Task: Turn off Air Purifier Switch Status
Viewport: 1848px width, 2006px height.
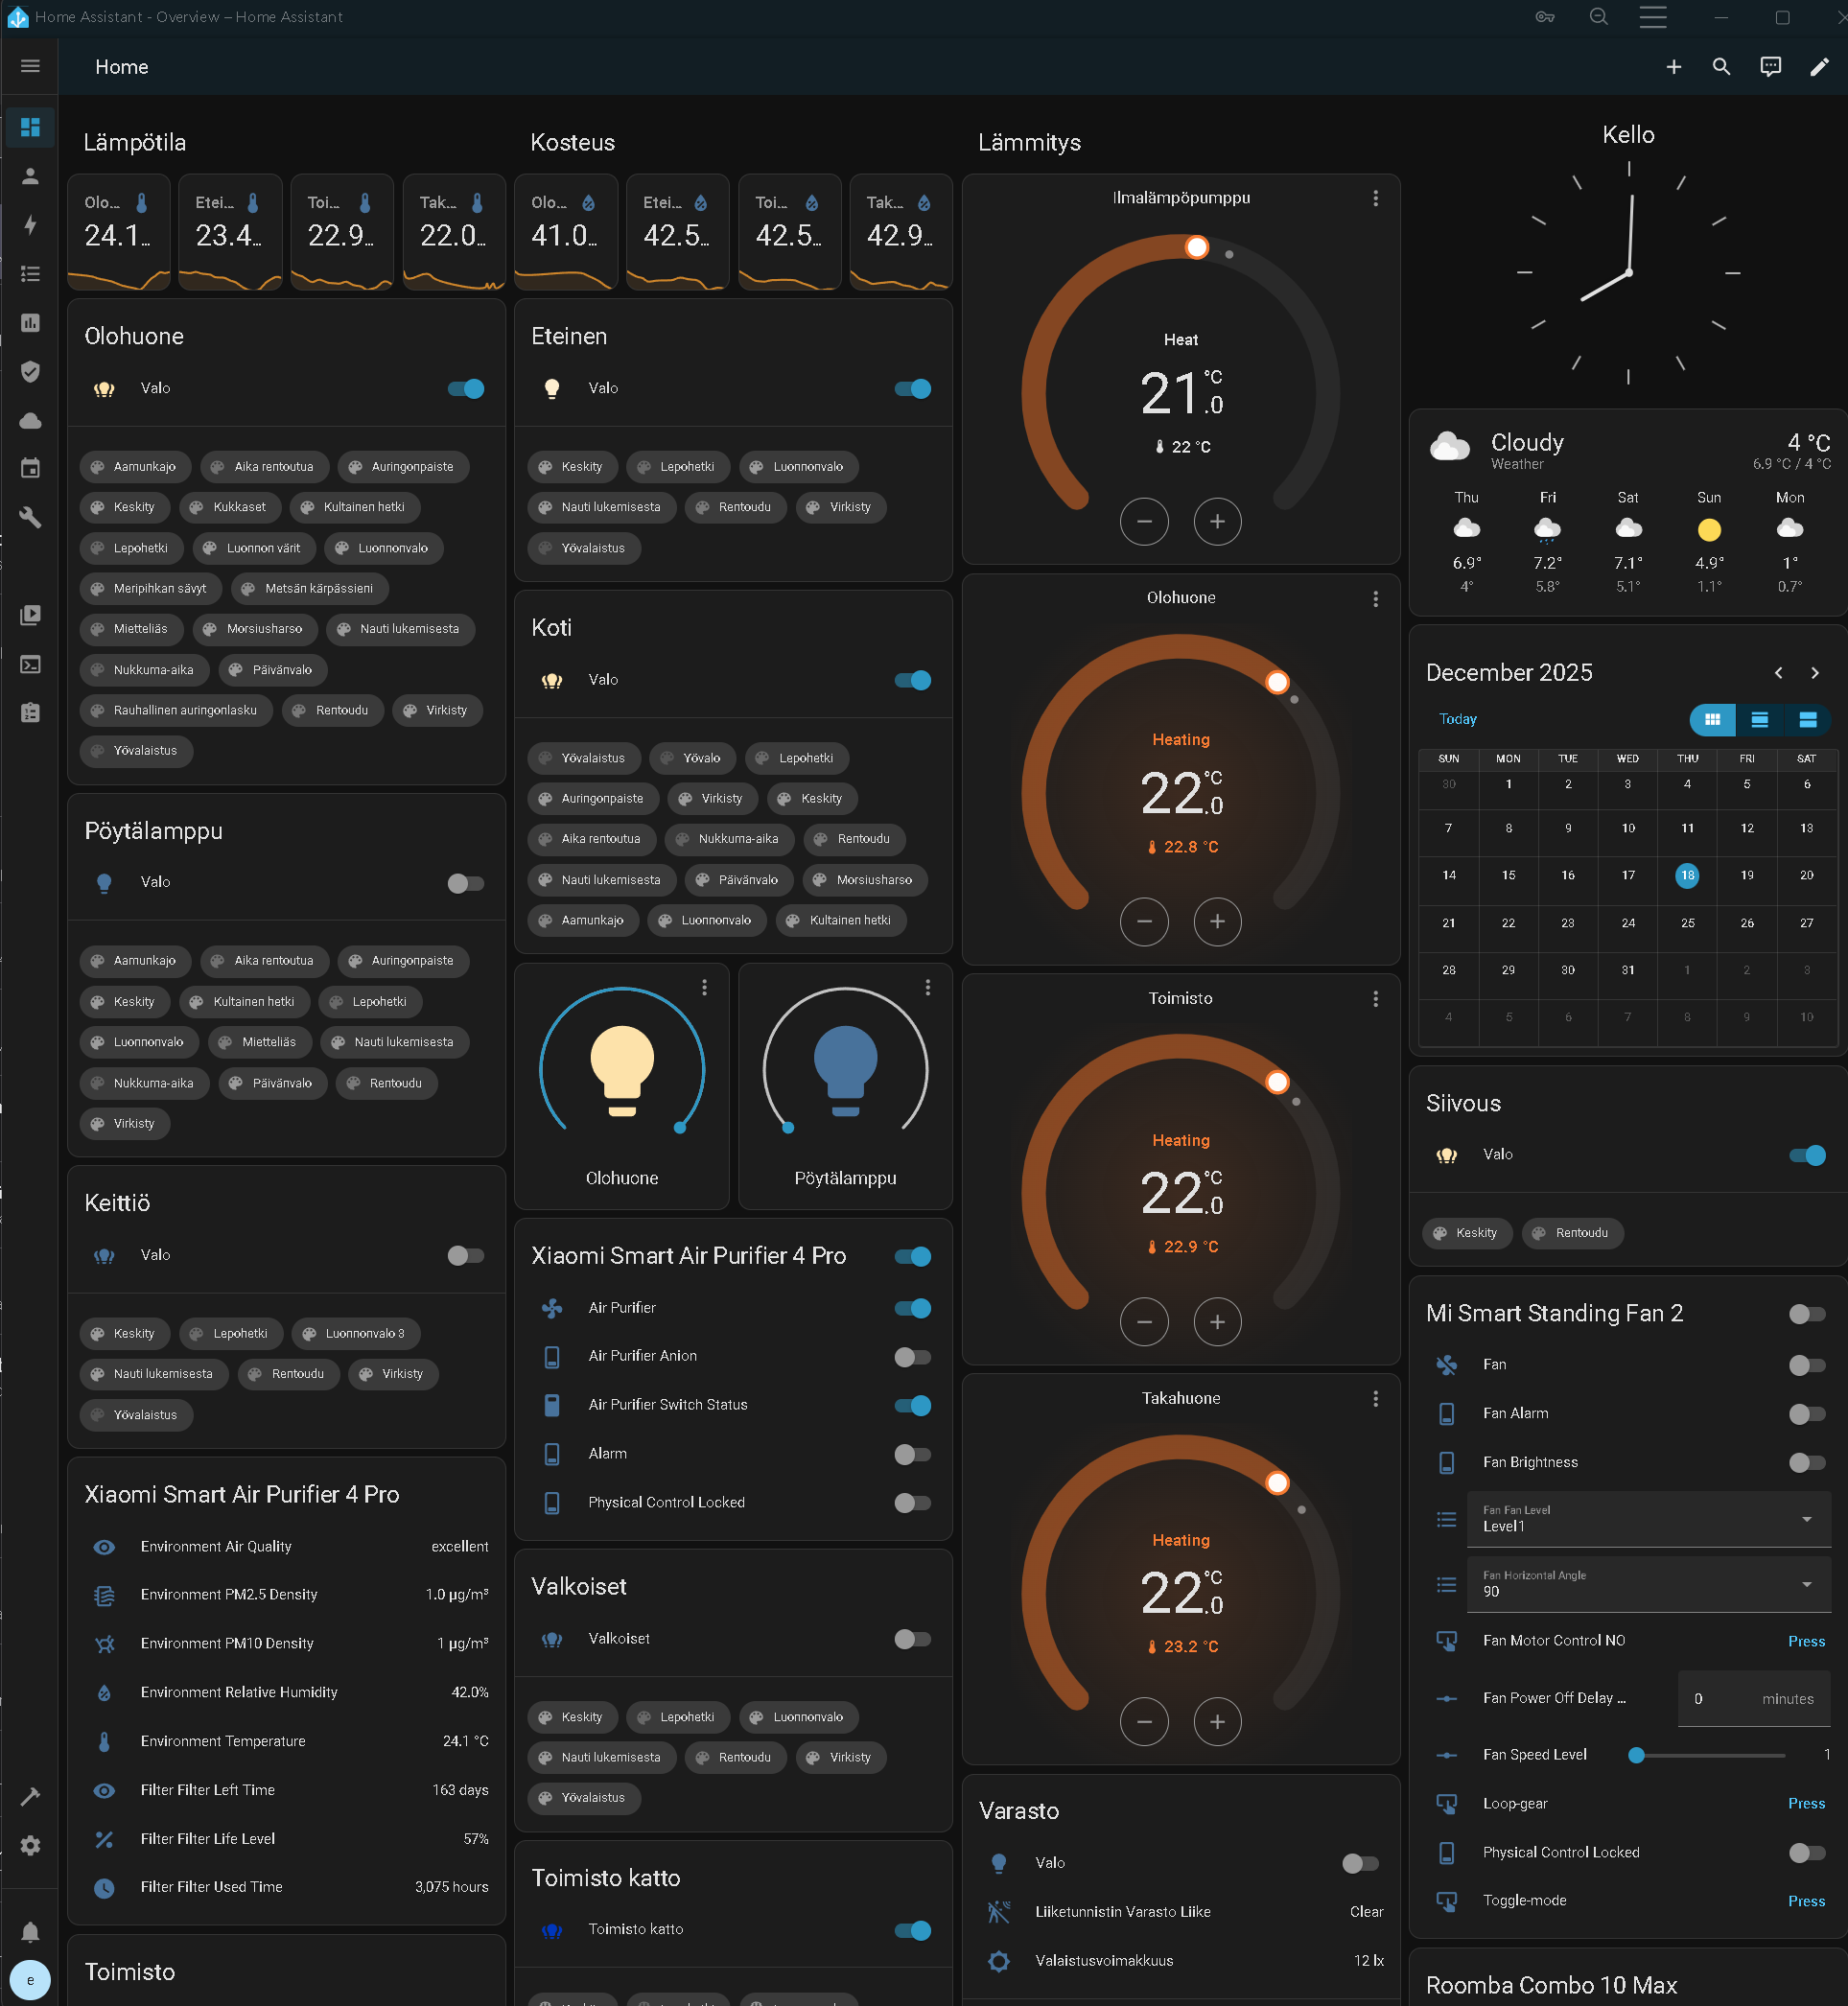Action: [x=912, y=1405]
